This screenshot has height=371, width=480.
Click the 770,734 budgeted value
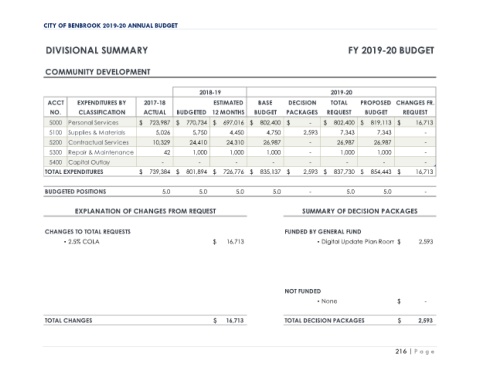coord(197,123)
